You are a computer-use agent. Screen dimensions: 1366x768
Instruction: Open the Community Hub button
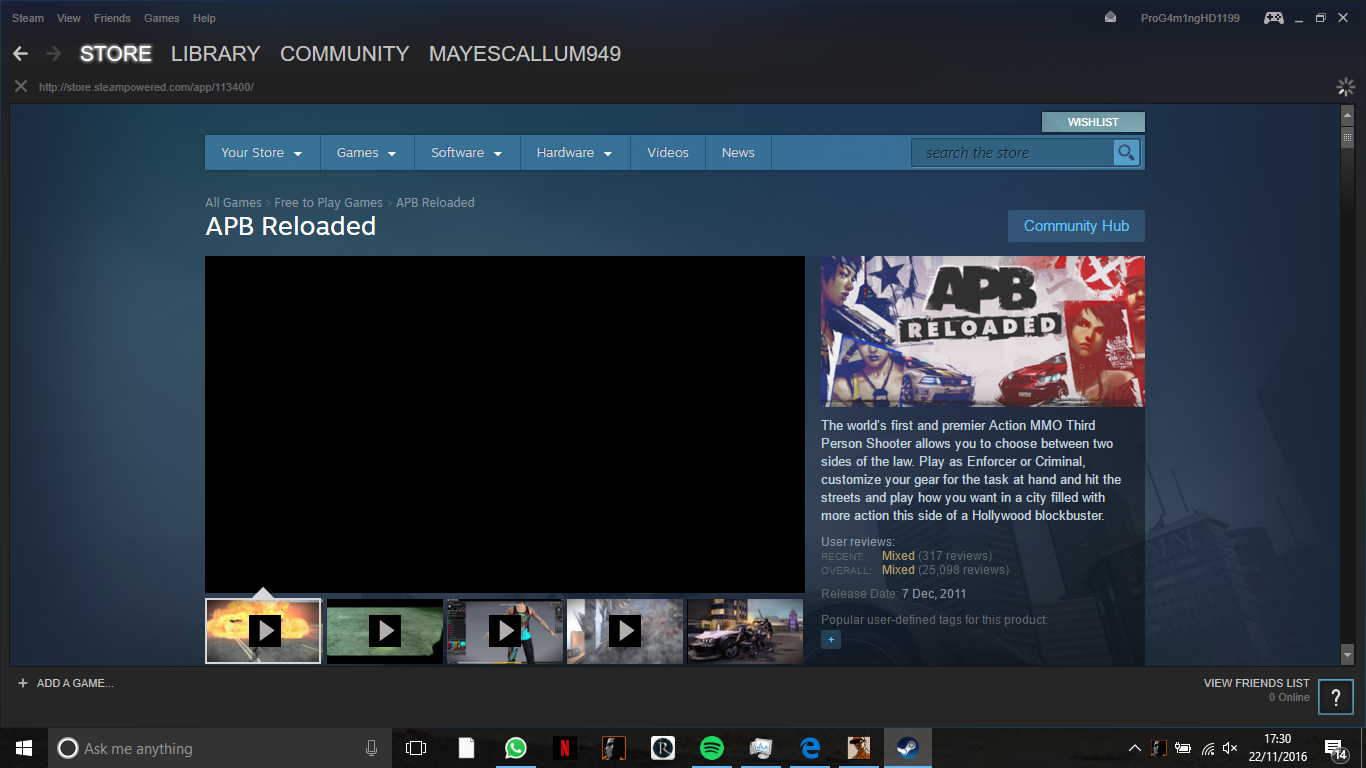click(x=1076, y=226)
